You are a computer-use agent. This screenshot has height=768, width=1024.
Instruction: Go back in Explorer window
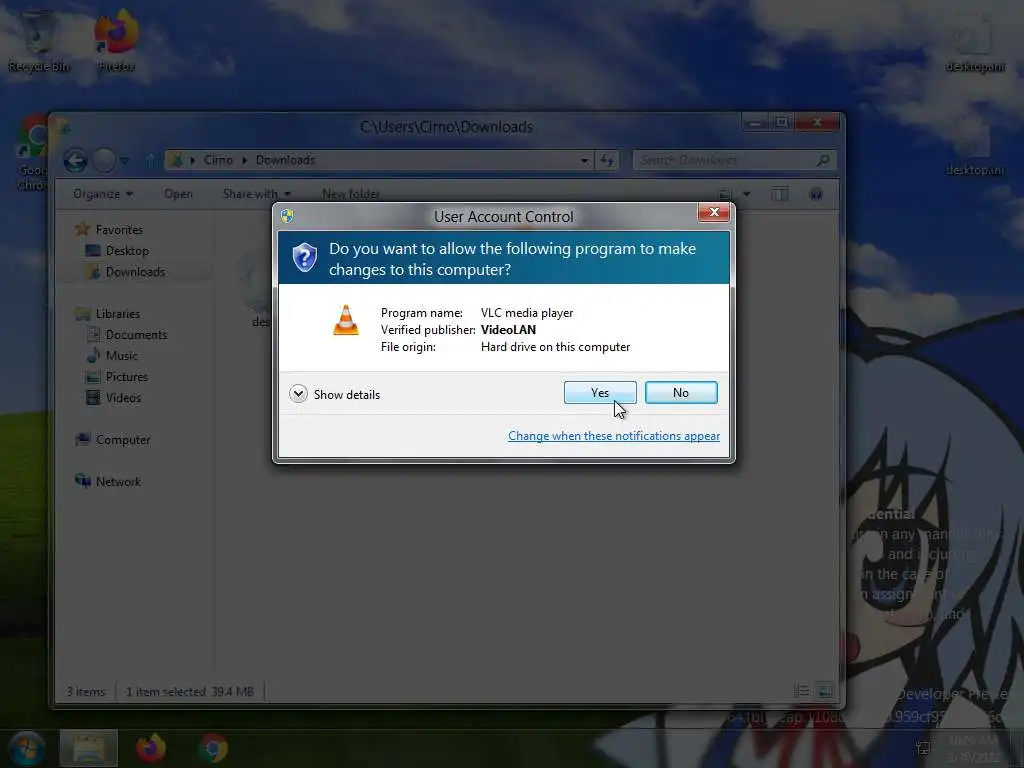click(75, 160)
